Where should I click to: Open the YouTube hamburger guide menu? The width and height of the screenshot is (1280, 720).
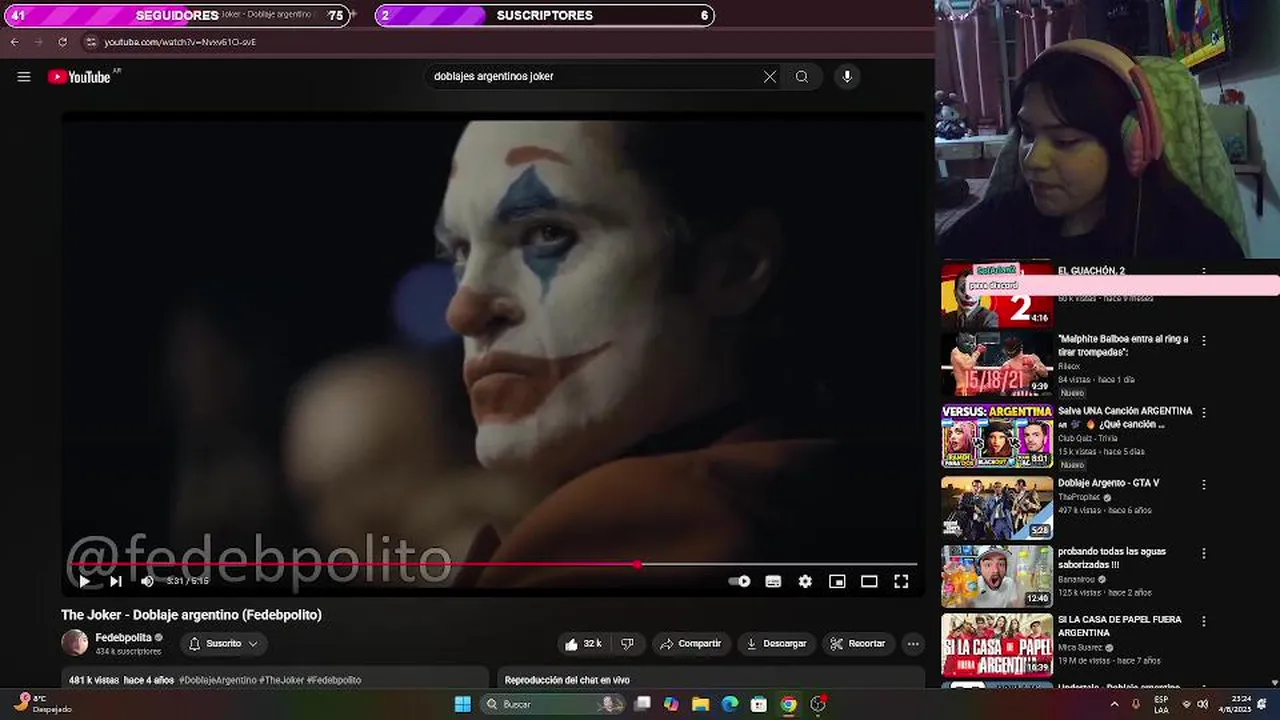[x=24, y=77]
